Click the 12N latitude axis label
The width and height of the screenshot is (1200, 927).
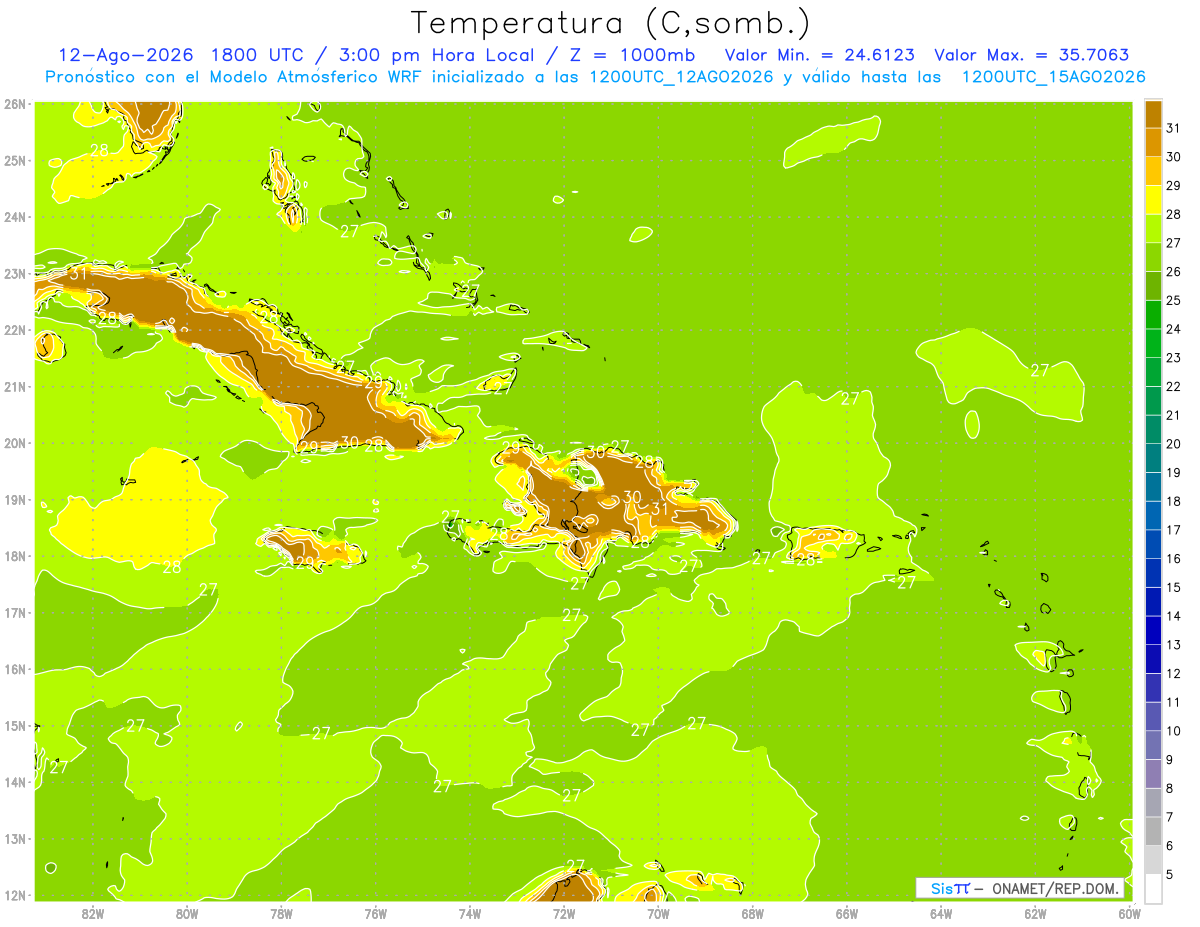coord(15,895)
